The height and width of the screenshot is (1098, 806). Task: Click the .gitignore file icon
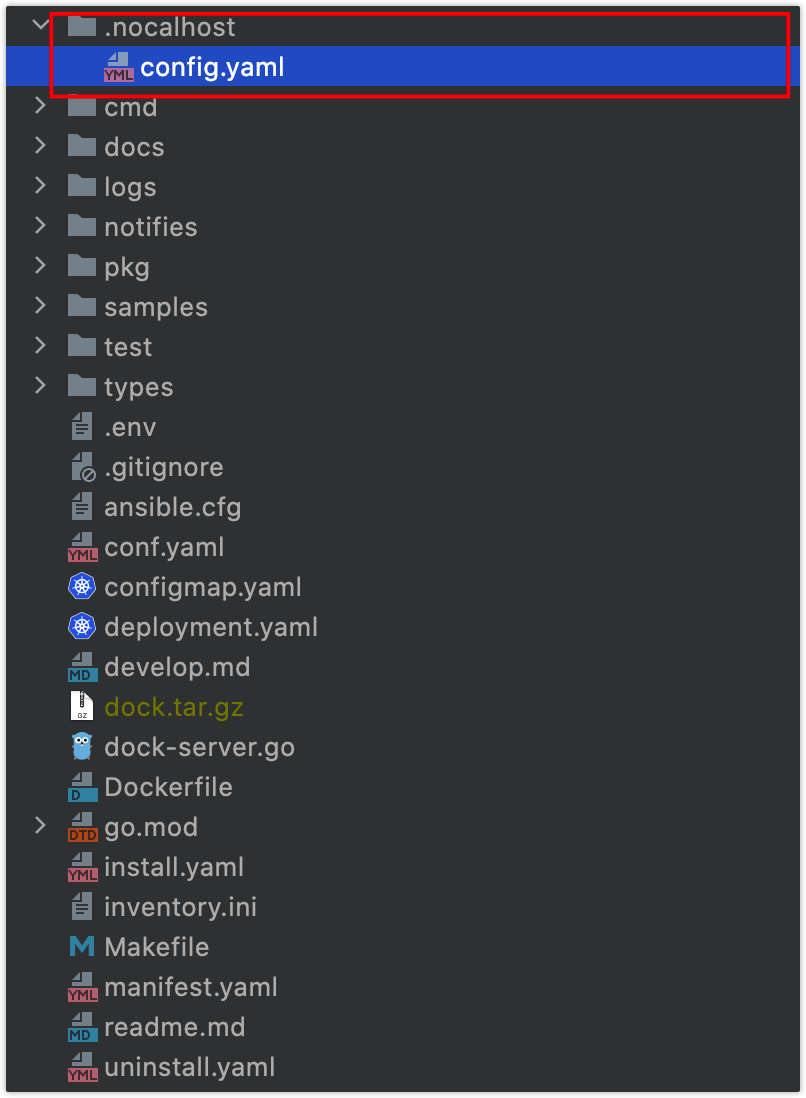(82, 467)
